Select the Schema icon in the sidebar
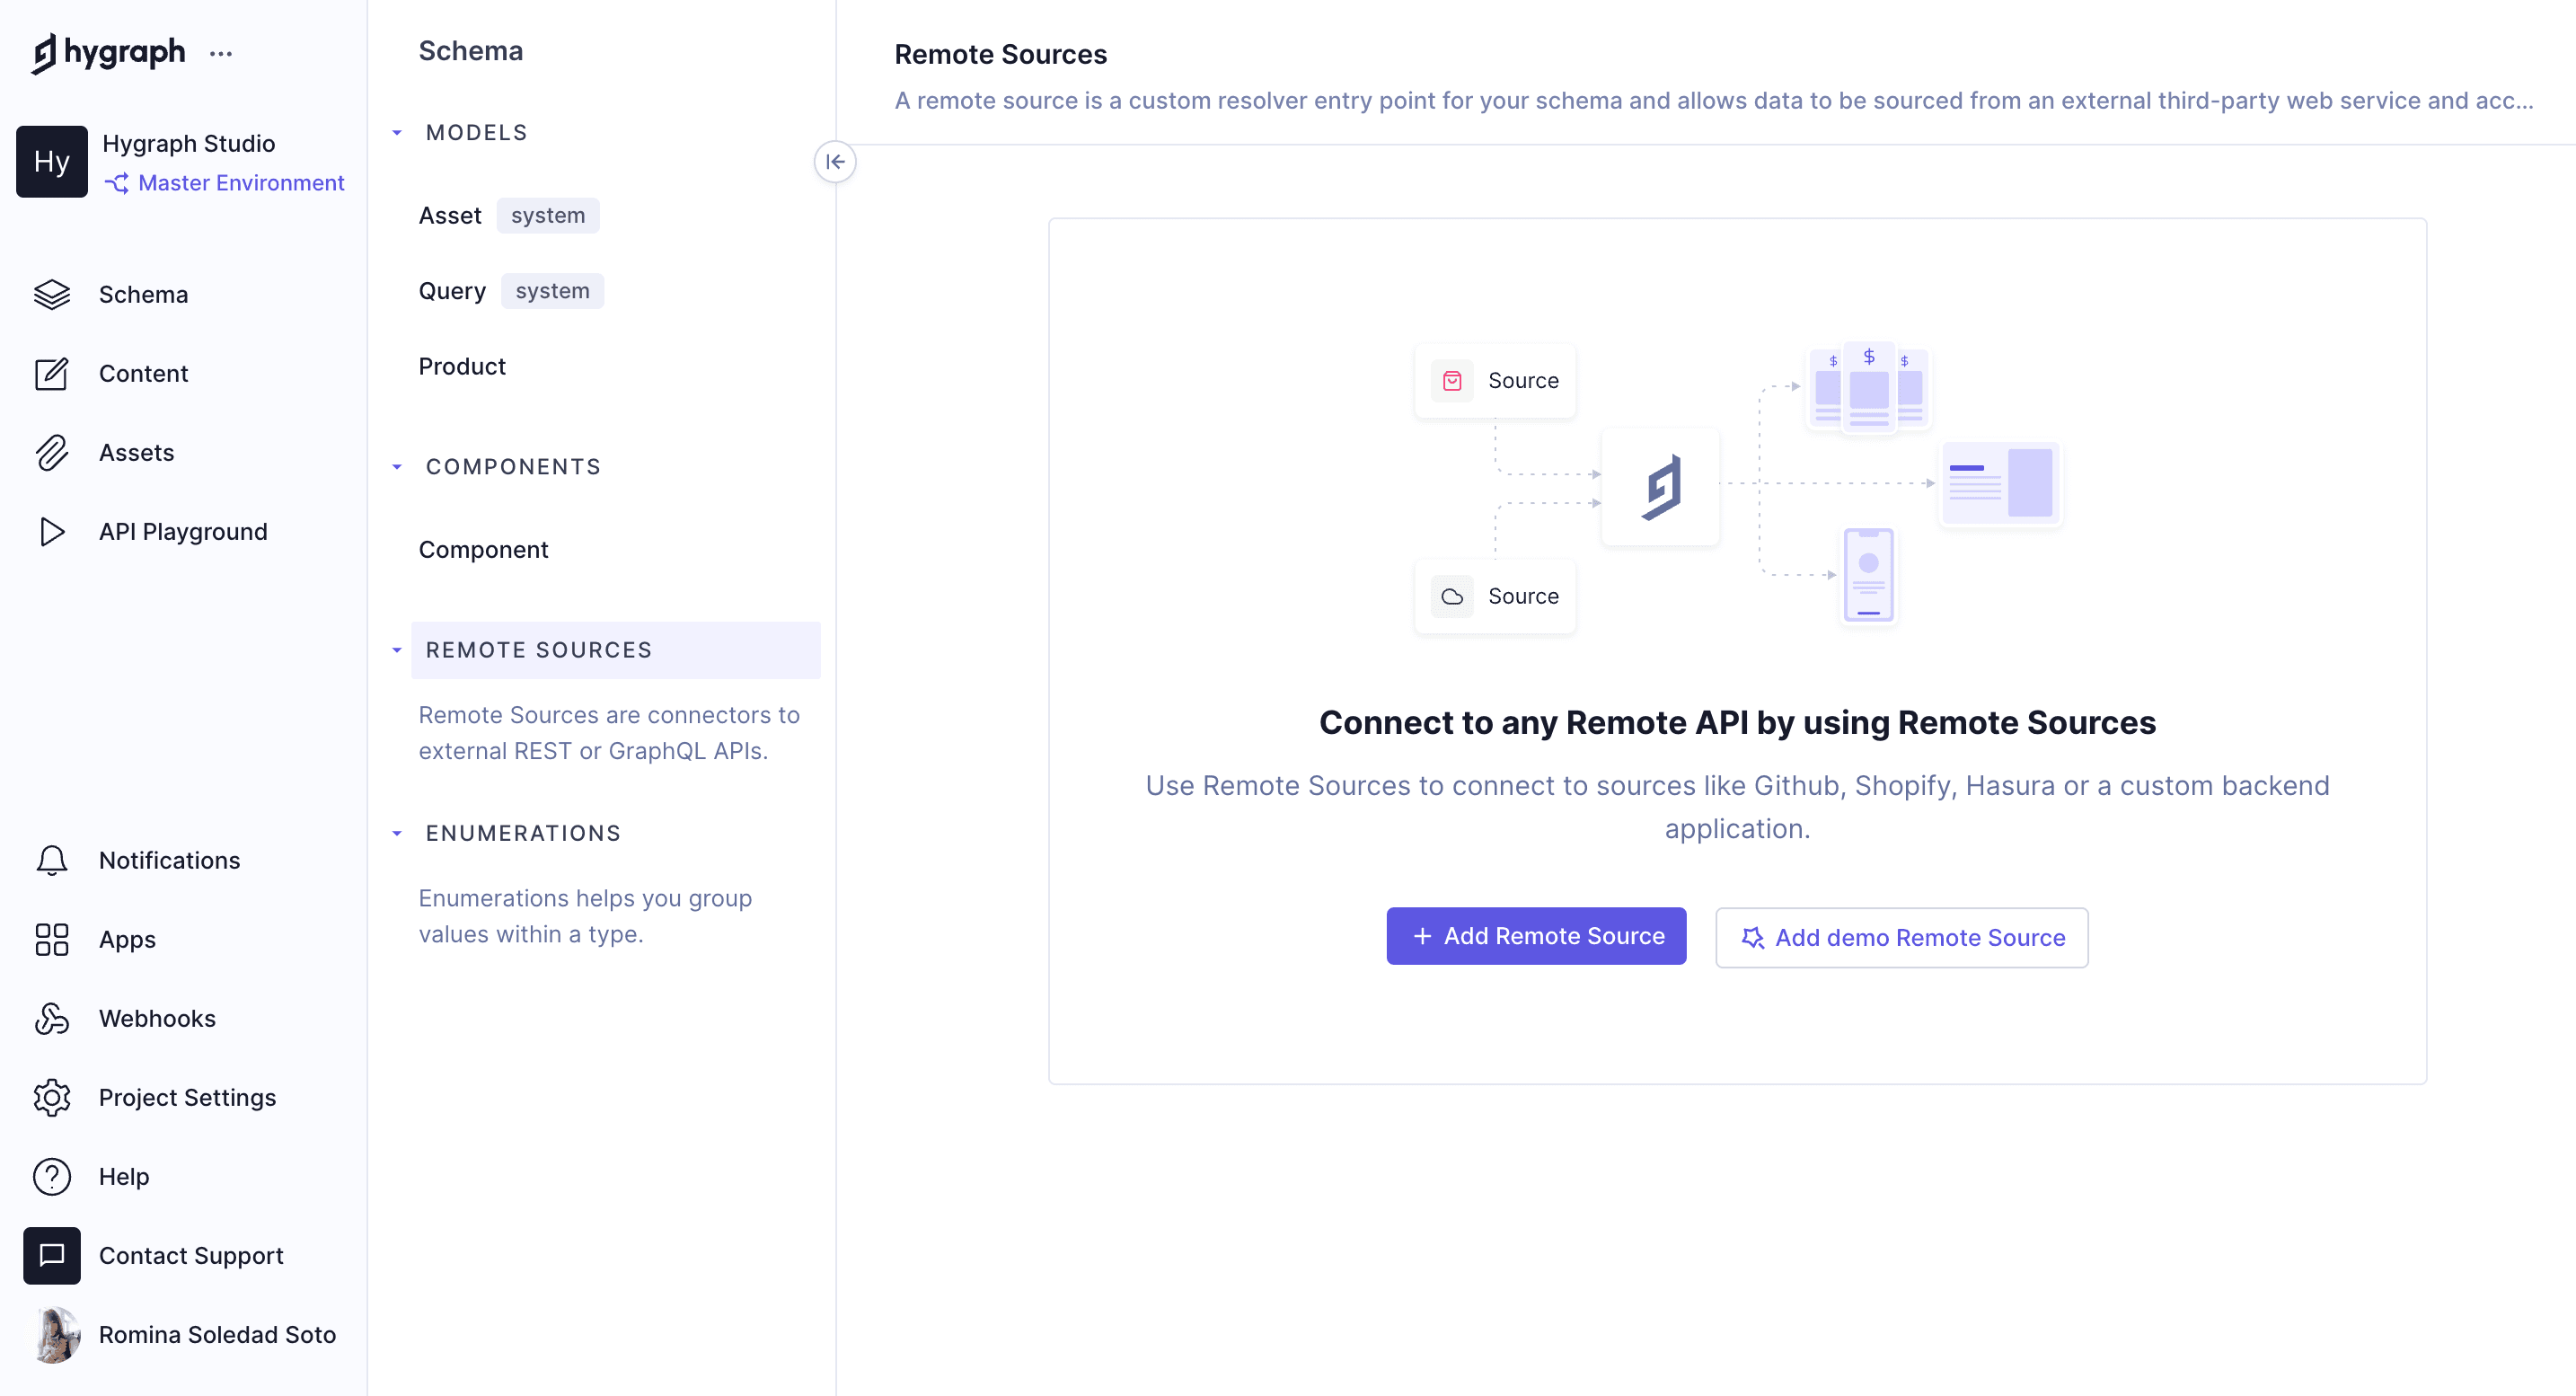Viewport: 2576px width, 1396px height. 52,294
